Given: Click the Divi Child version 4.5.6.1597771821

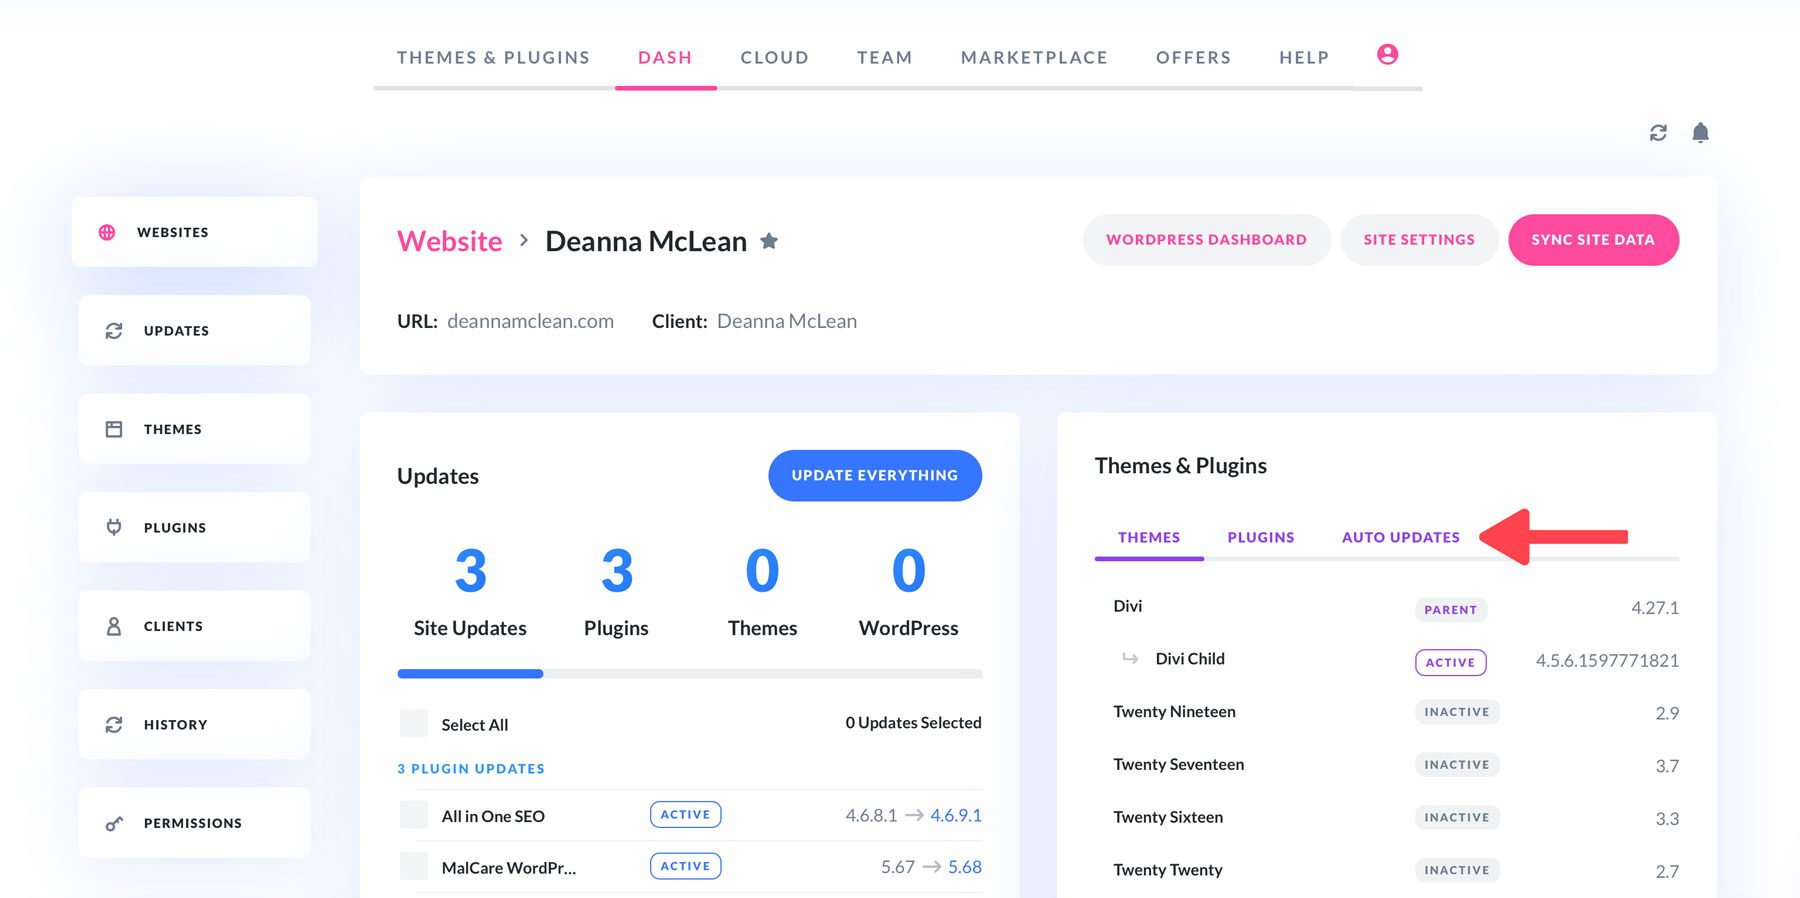Looking at the screenshot, I should click(x=1607, y=661).
